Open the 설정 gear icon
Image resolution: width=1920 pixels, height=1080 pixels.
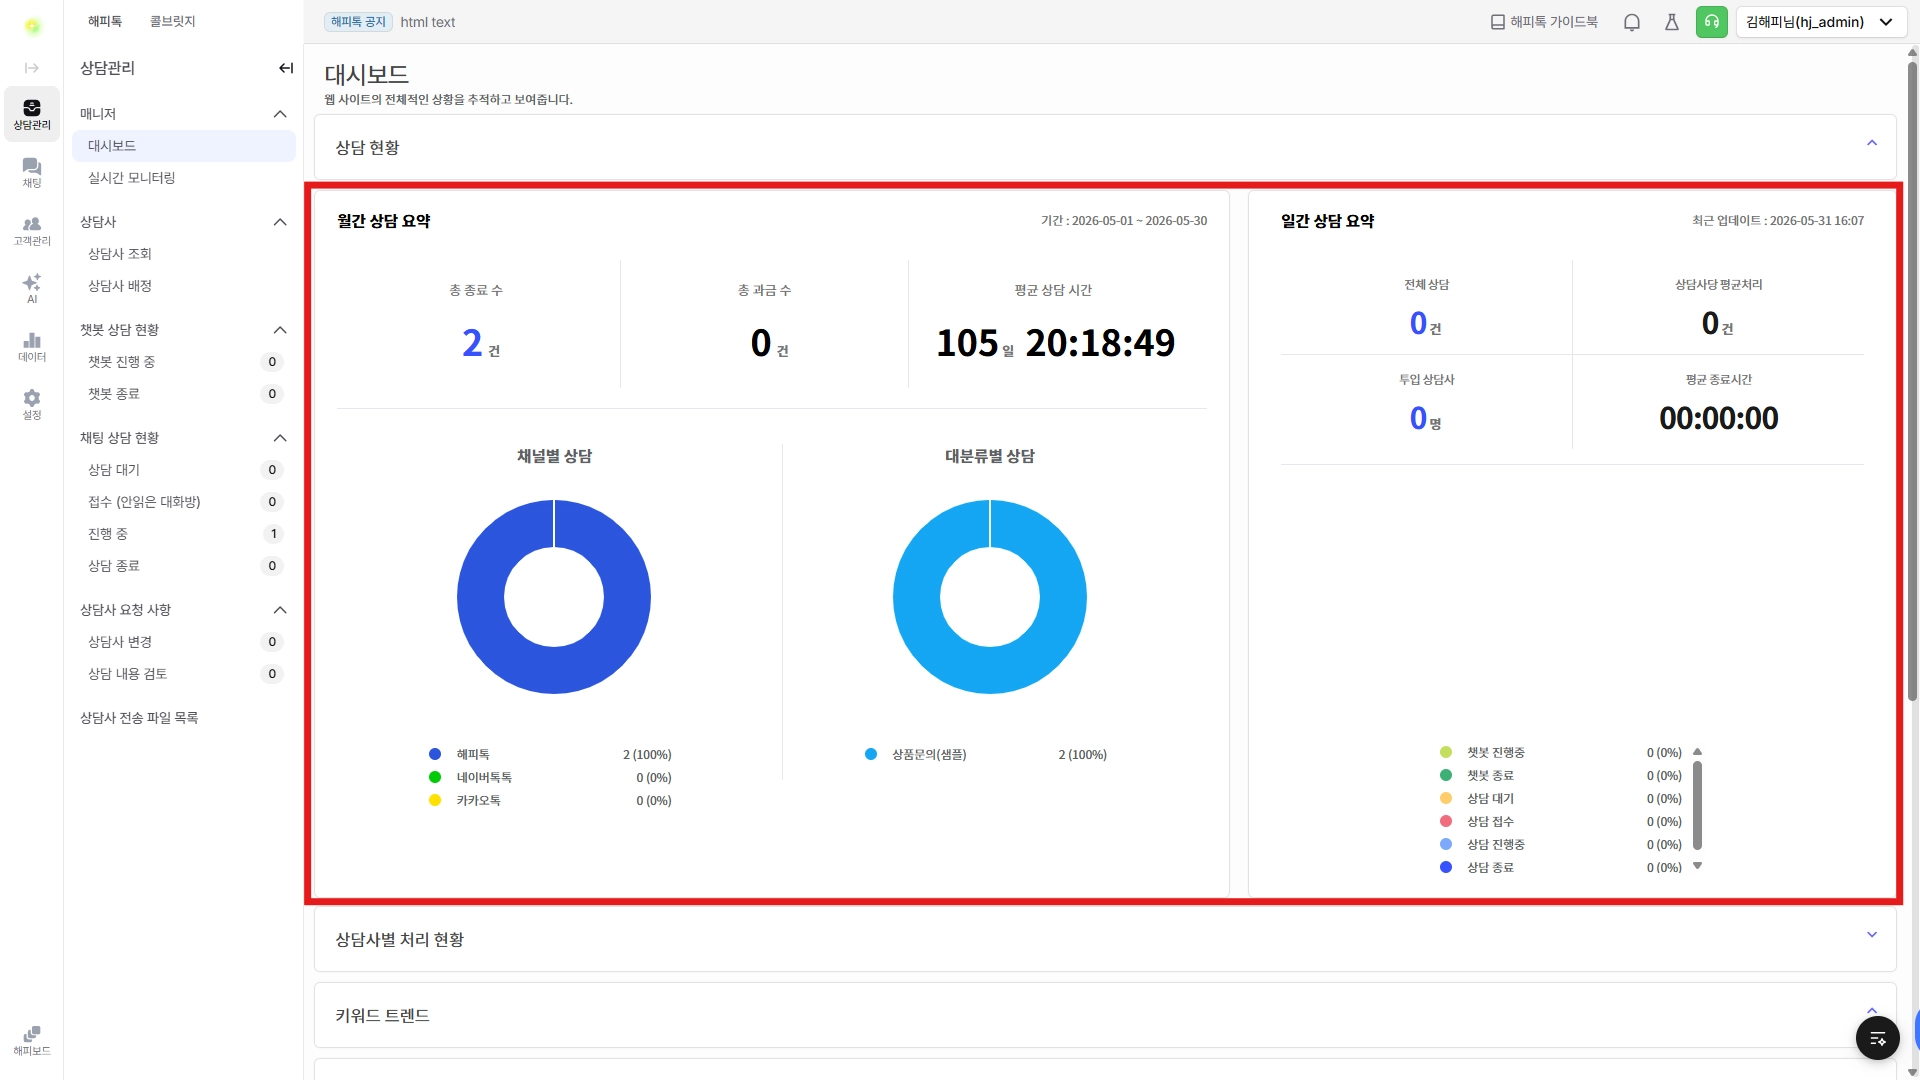pyautogui.click(x=32, y=404)
